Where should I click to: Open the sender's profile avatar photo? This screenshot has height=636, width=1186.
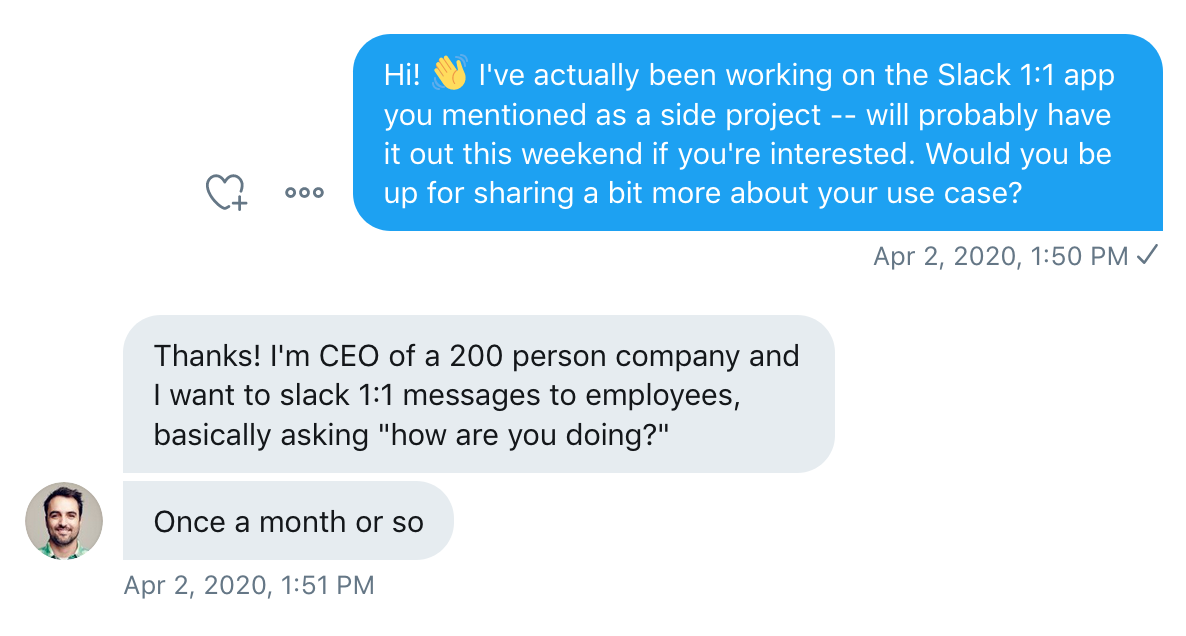64,520
